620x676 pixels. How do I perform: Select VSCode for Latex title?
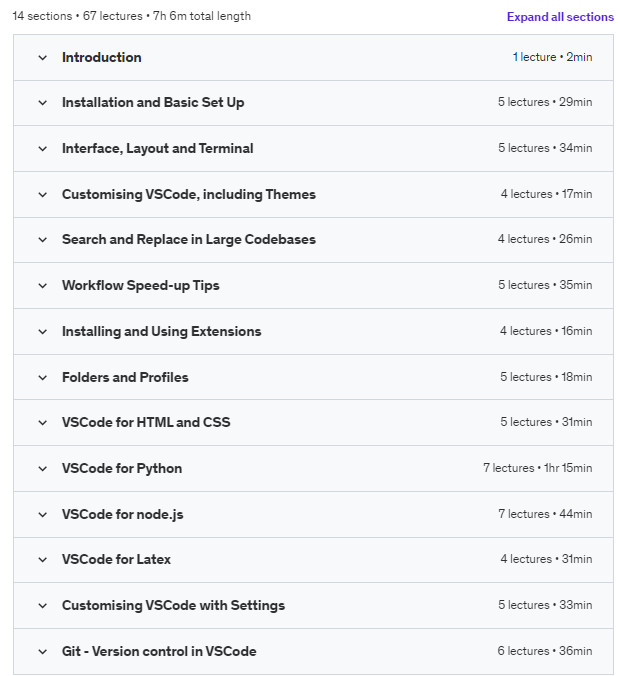click(116, 560)
